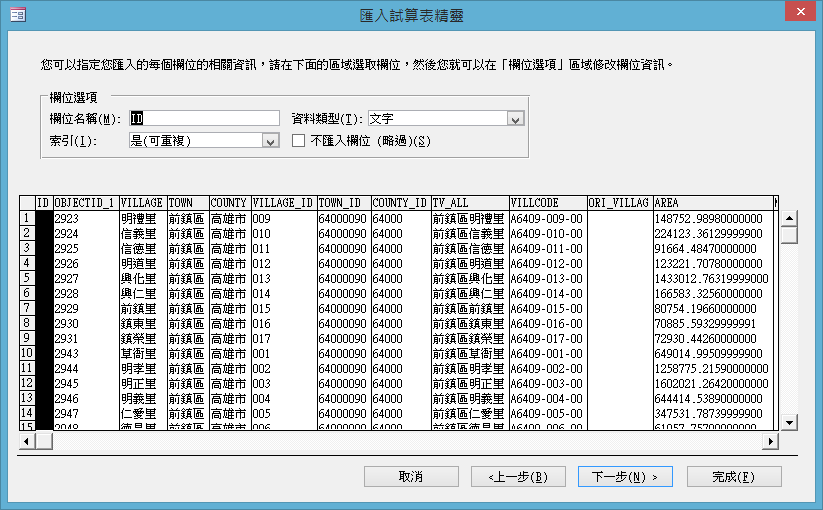Select the OBJECTID_1 column header
The width and height of the screenshot is (823, 510).
pos(85,203)
